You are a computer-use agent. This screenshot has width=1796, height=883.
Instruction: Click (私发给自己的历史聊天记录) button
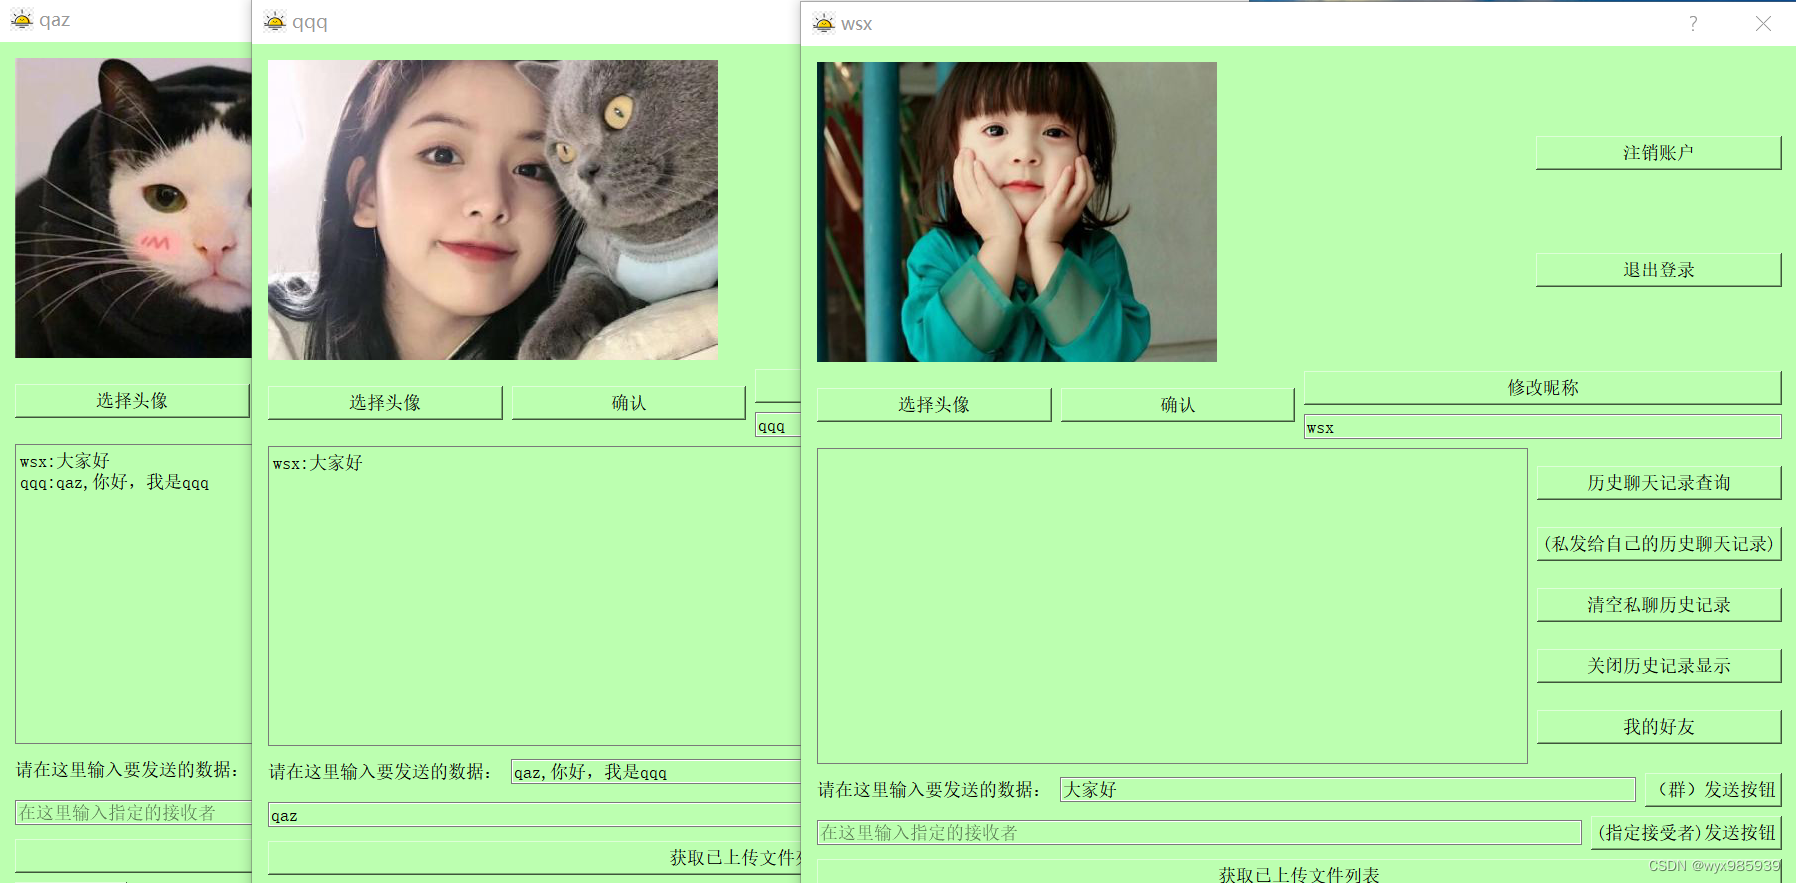coord(1658,544)
